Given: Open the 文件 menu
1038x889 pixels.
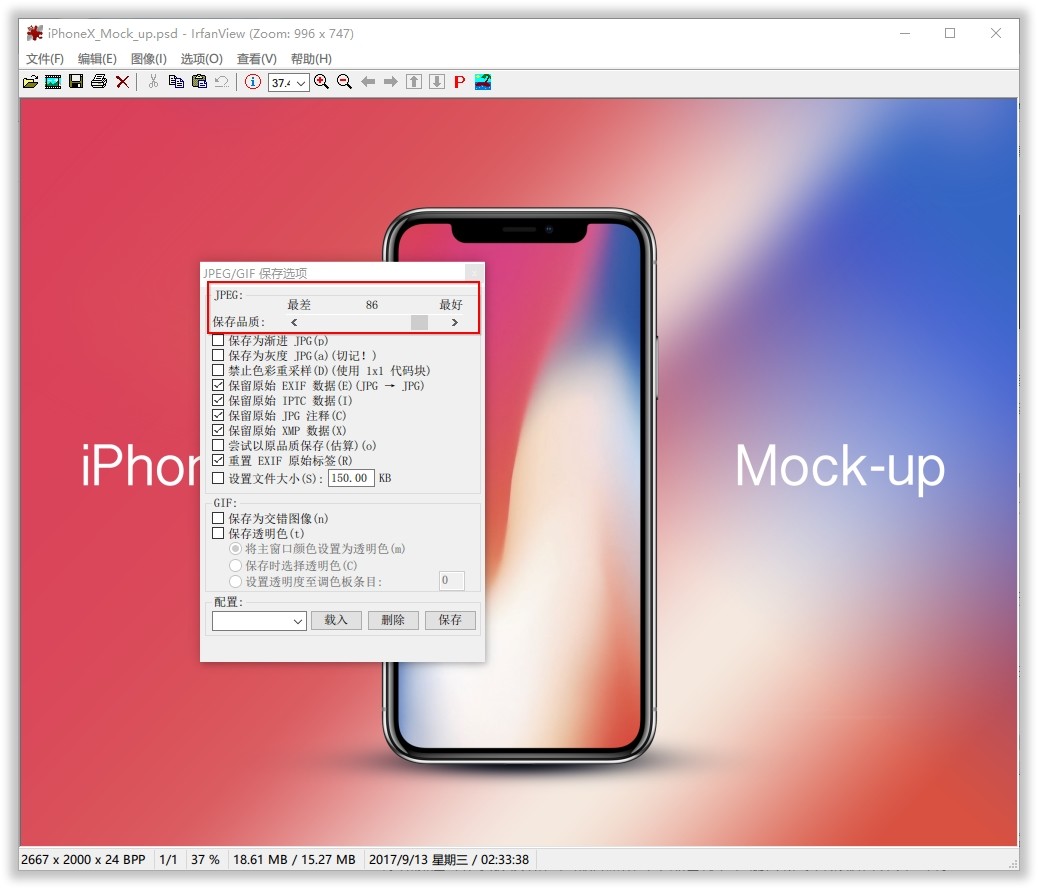Looking at the screenshot, I should click(x=44, y=59).
